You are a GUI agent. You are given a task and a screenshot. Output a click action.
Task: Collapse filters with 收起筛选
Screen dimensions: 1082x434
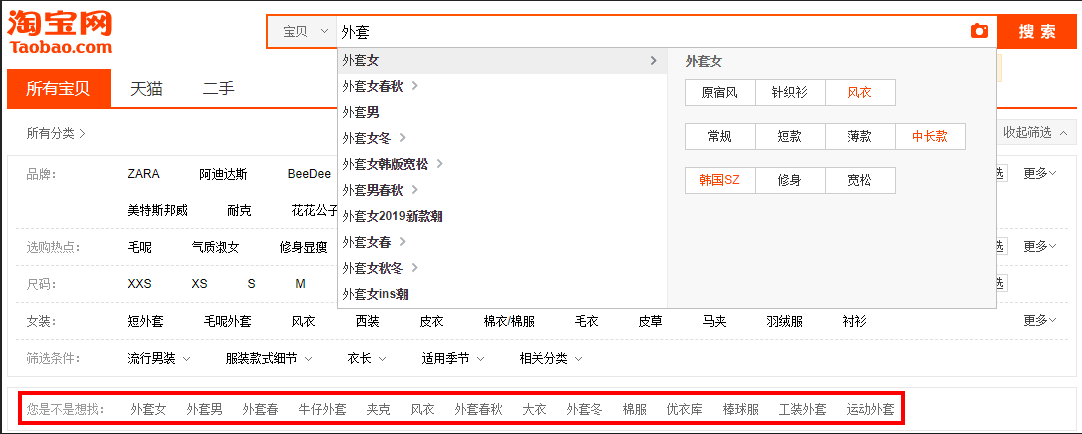click(x=1034, y=132)
